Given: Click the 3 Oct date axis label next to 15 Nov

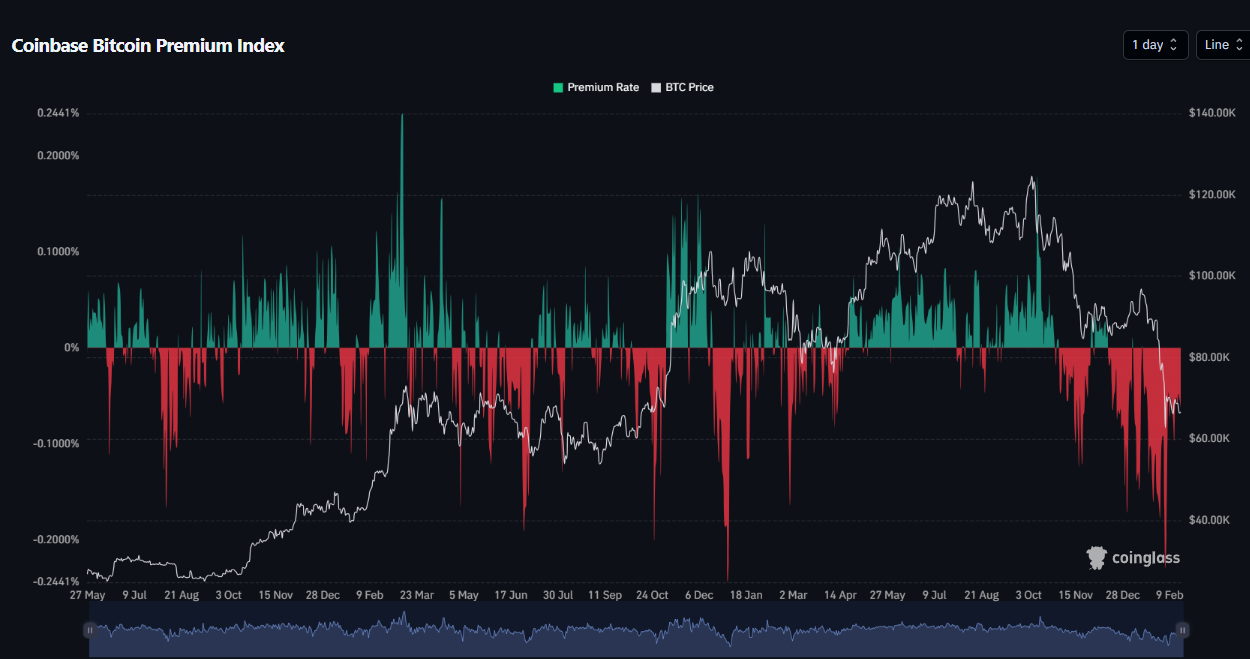Looking at the screenshot, I should (228, 595).
